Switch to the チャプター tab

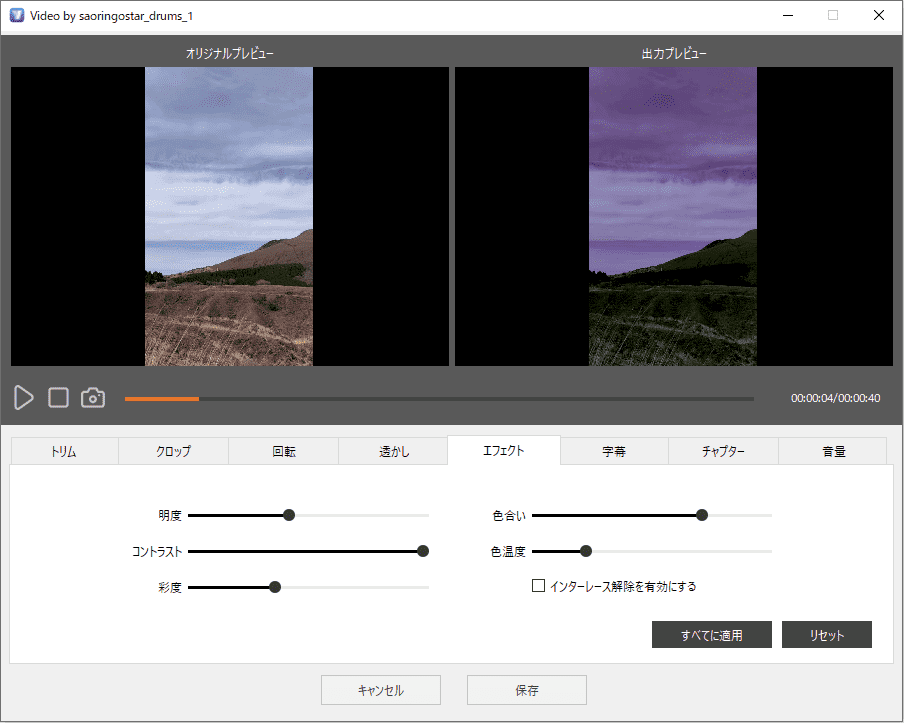[723, 451]
